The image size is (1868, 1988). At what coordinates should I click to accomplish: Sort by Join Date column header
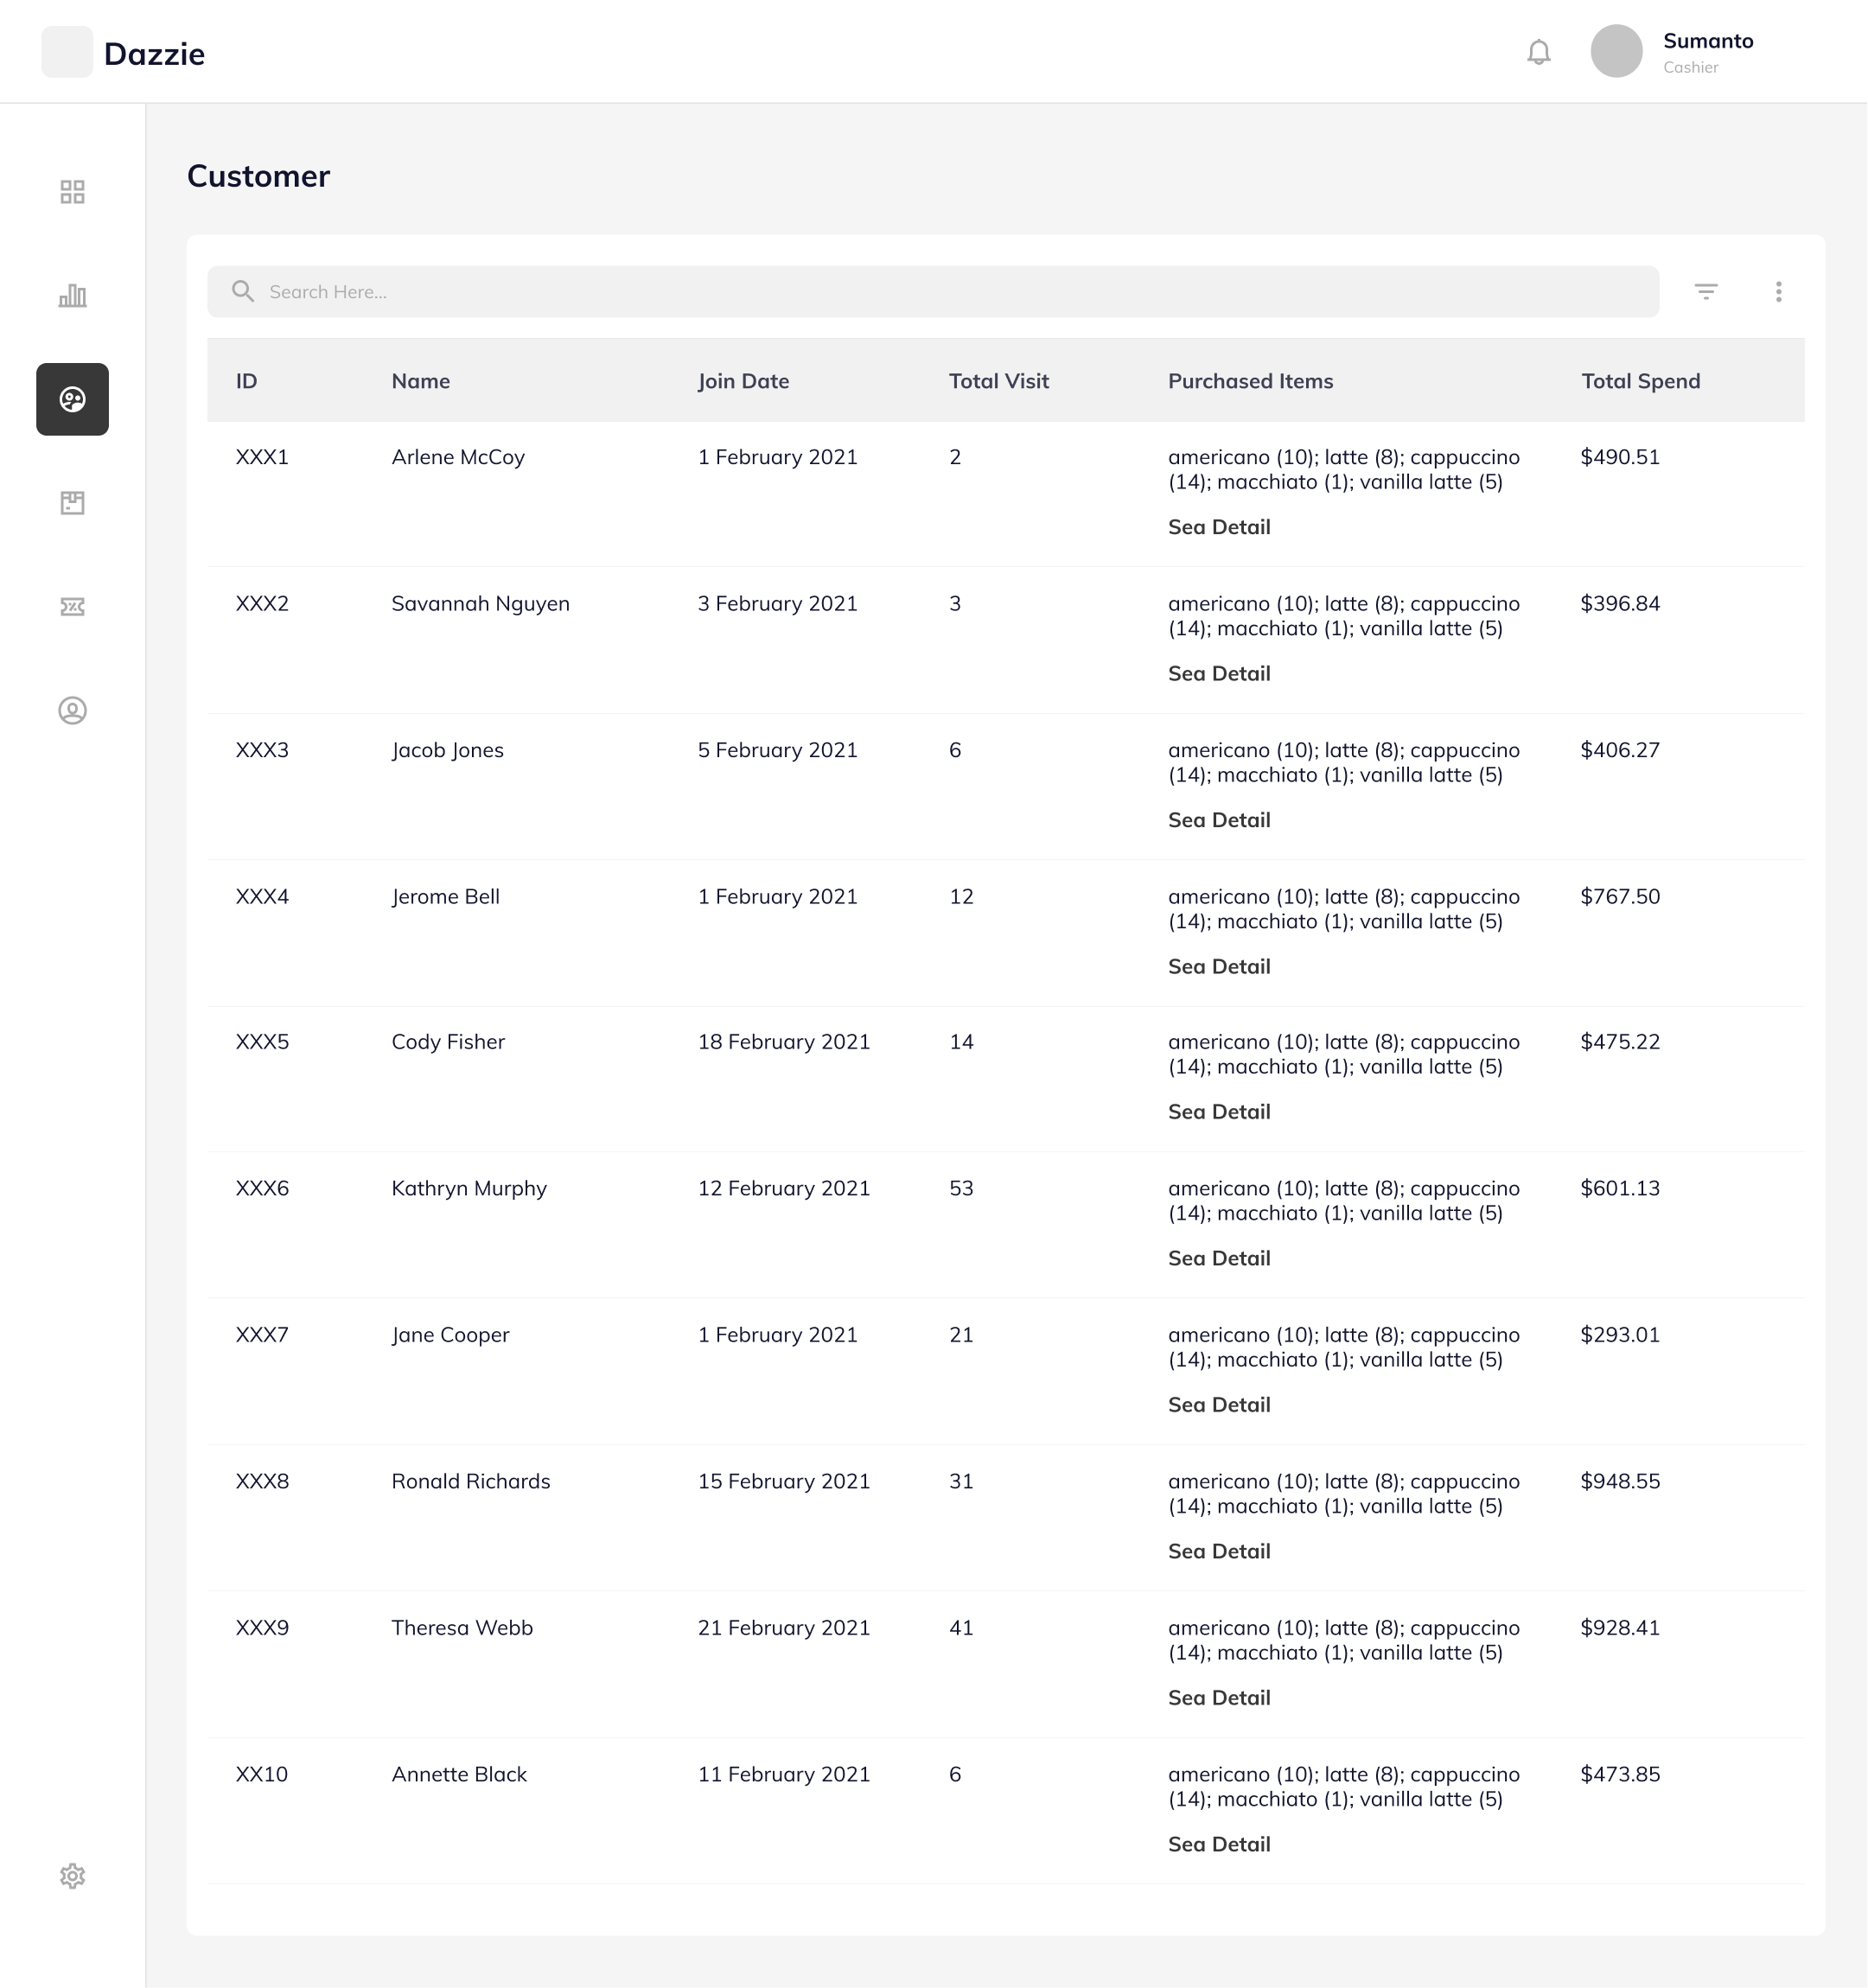743,381
